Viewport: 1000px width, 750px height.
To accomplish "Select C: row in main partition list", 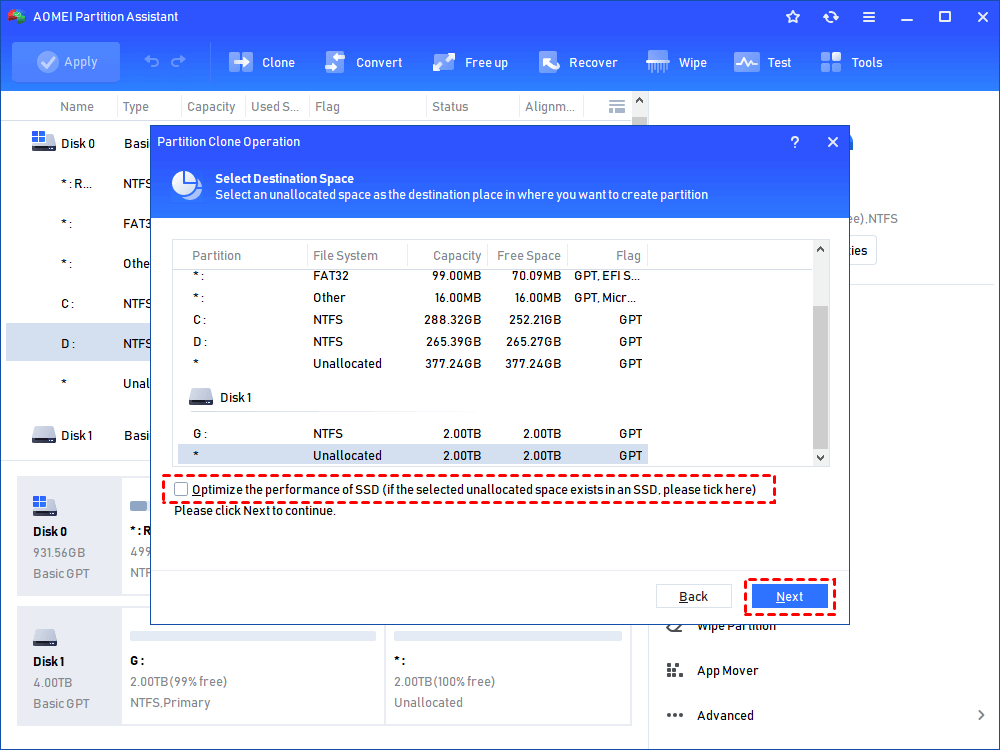I will tap(78, 304).
